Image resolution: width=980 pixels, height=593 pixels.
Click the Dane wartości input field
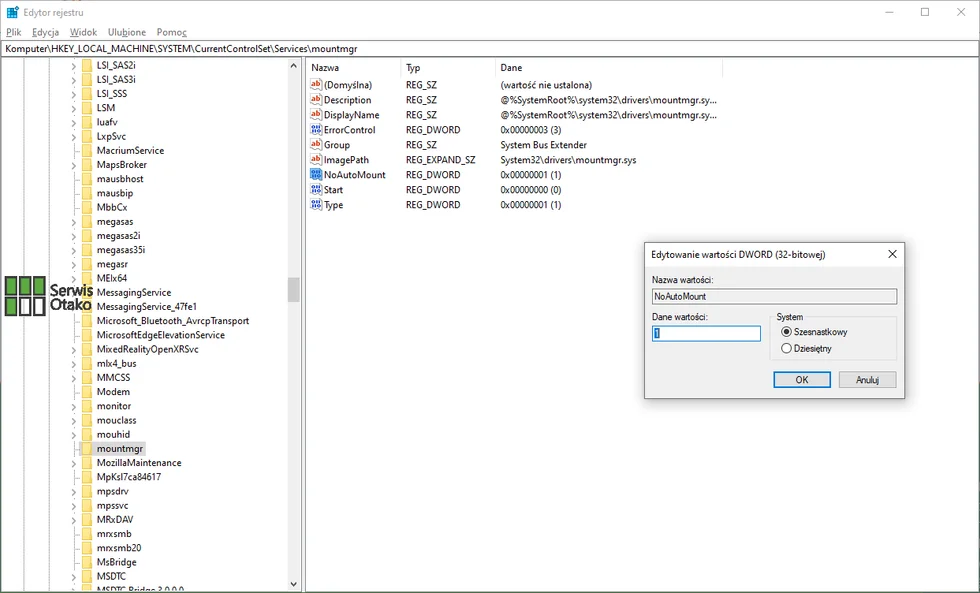(x=706, y=334)
